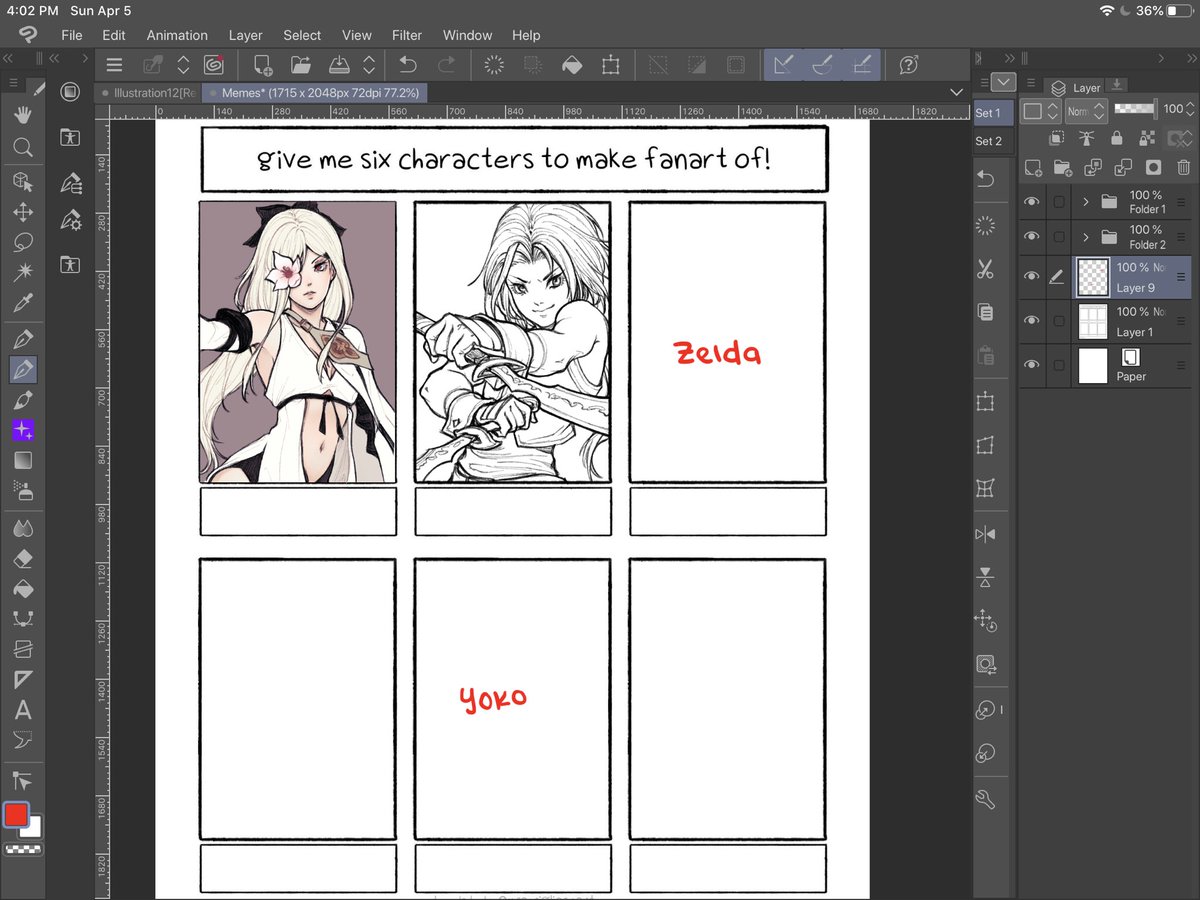Open wrench settings in quick access
This screenshot has height=900, width=1200.
(x=985, y=799)
